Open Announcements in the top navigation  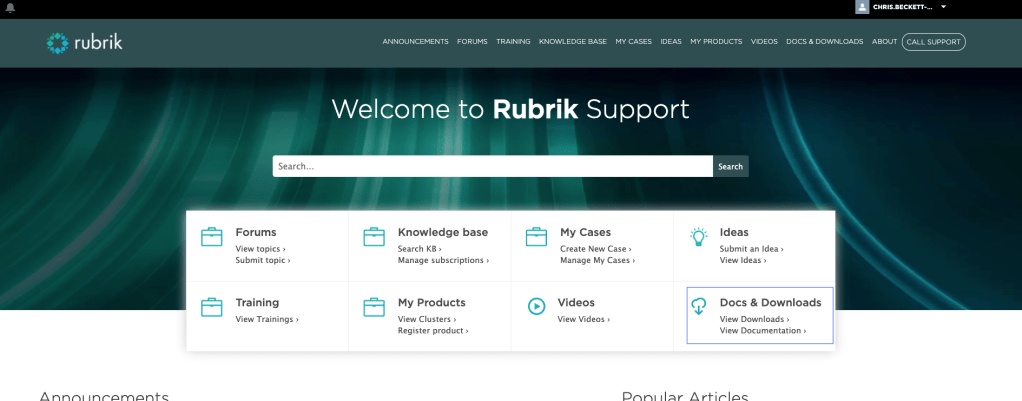[415, 42]
